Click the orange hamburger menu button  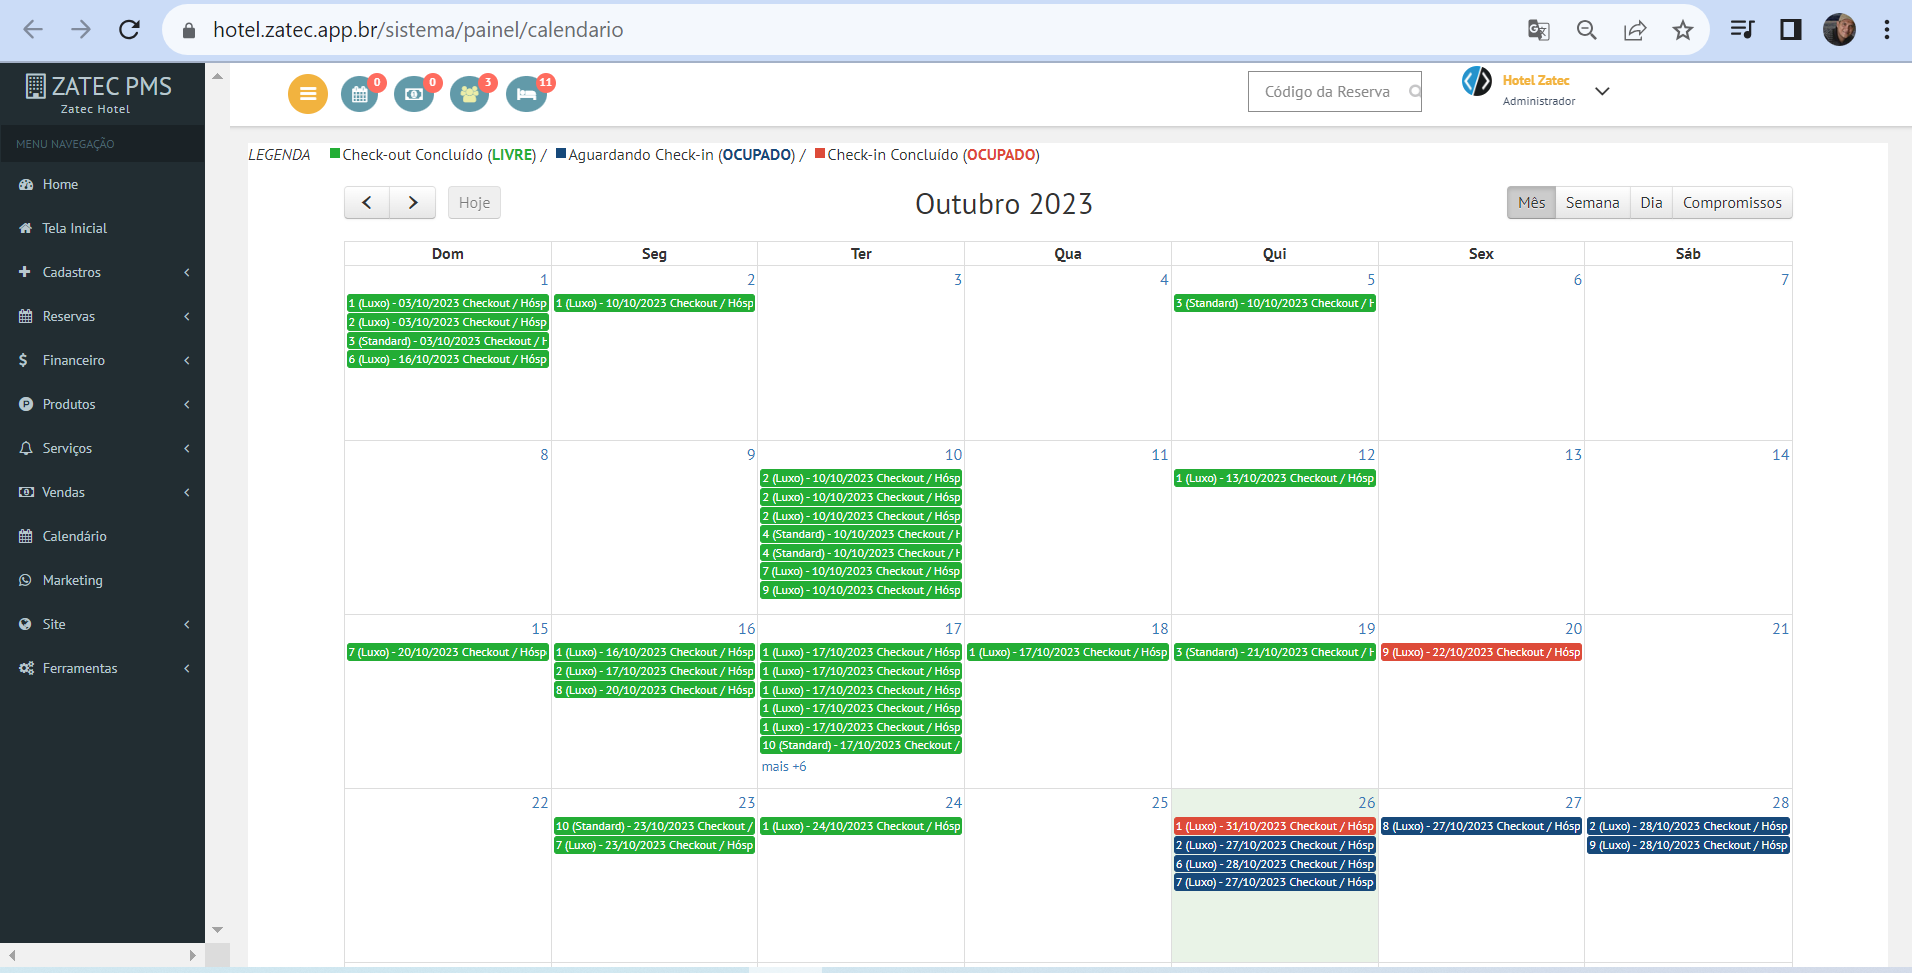pos(307,94)
